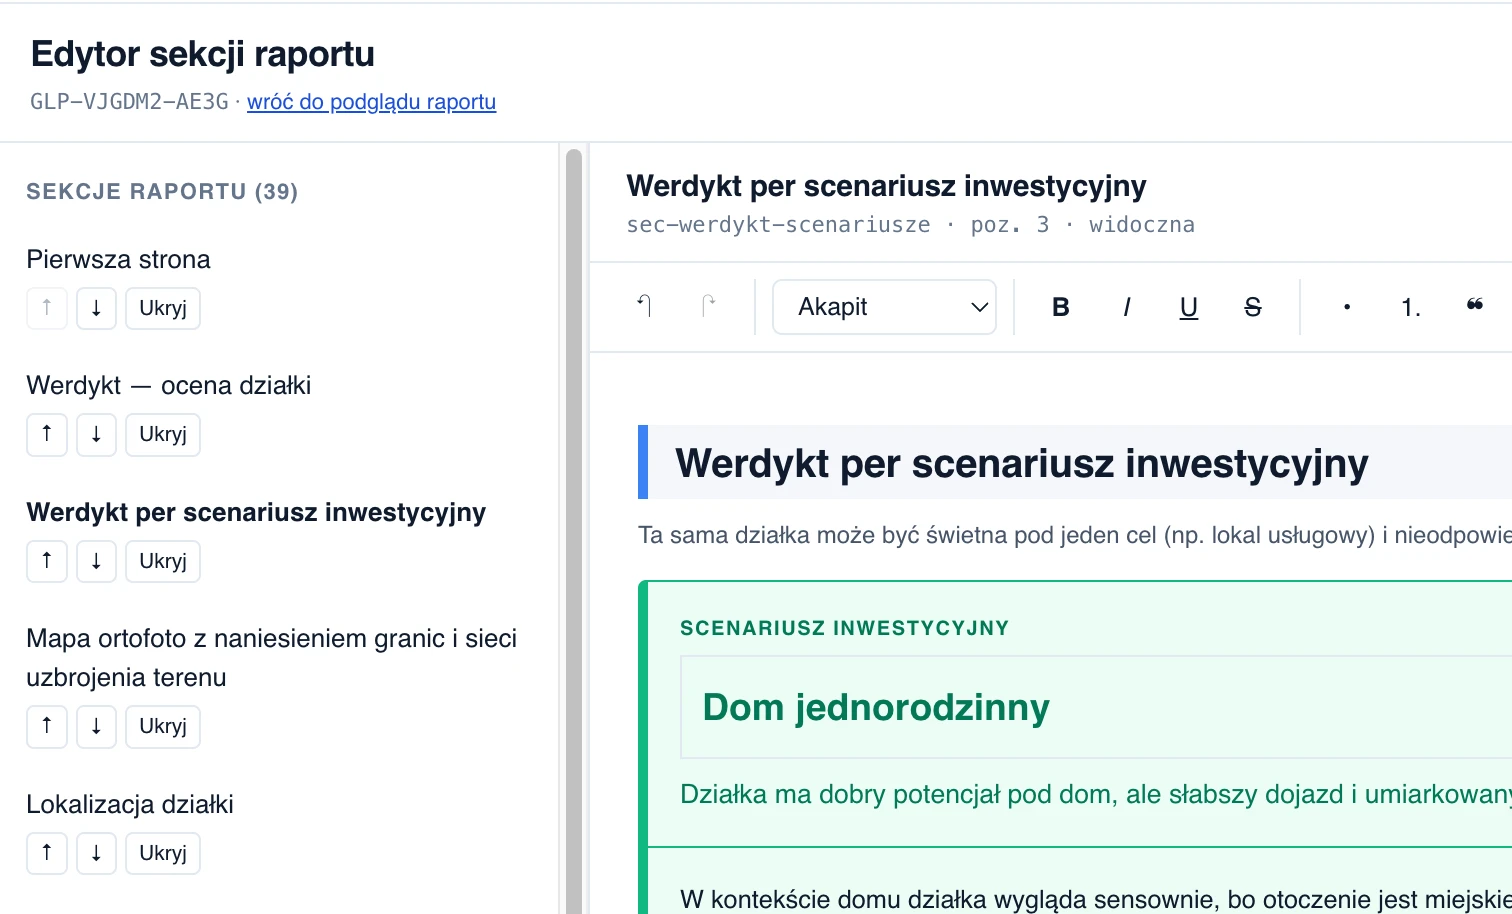Move Mapa ortofoto section down
1512x914 pixels.
96,726
